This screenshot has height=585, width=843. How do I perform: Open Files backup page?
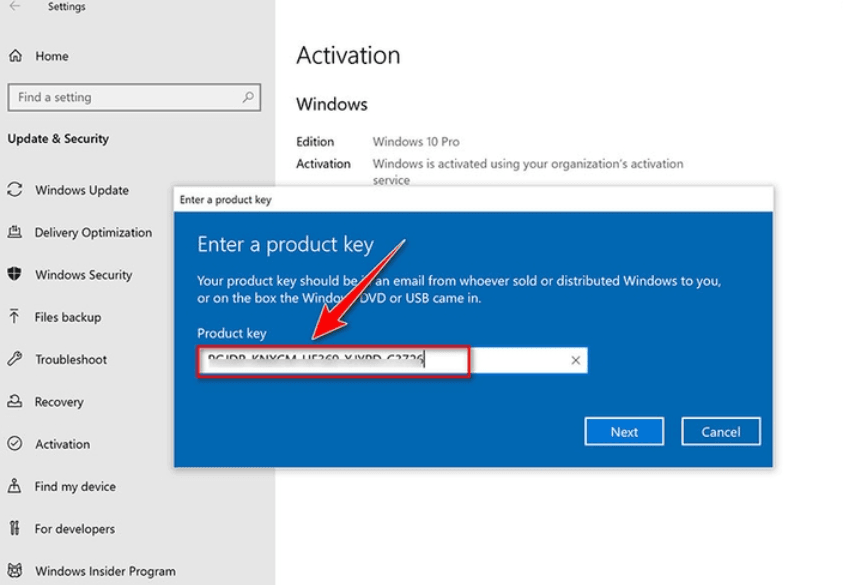click(68, 317)
